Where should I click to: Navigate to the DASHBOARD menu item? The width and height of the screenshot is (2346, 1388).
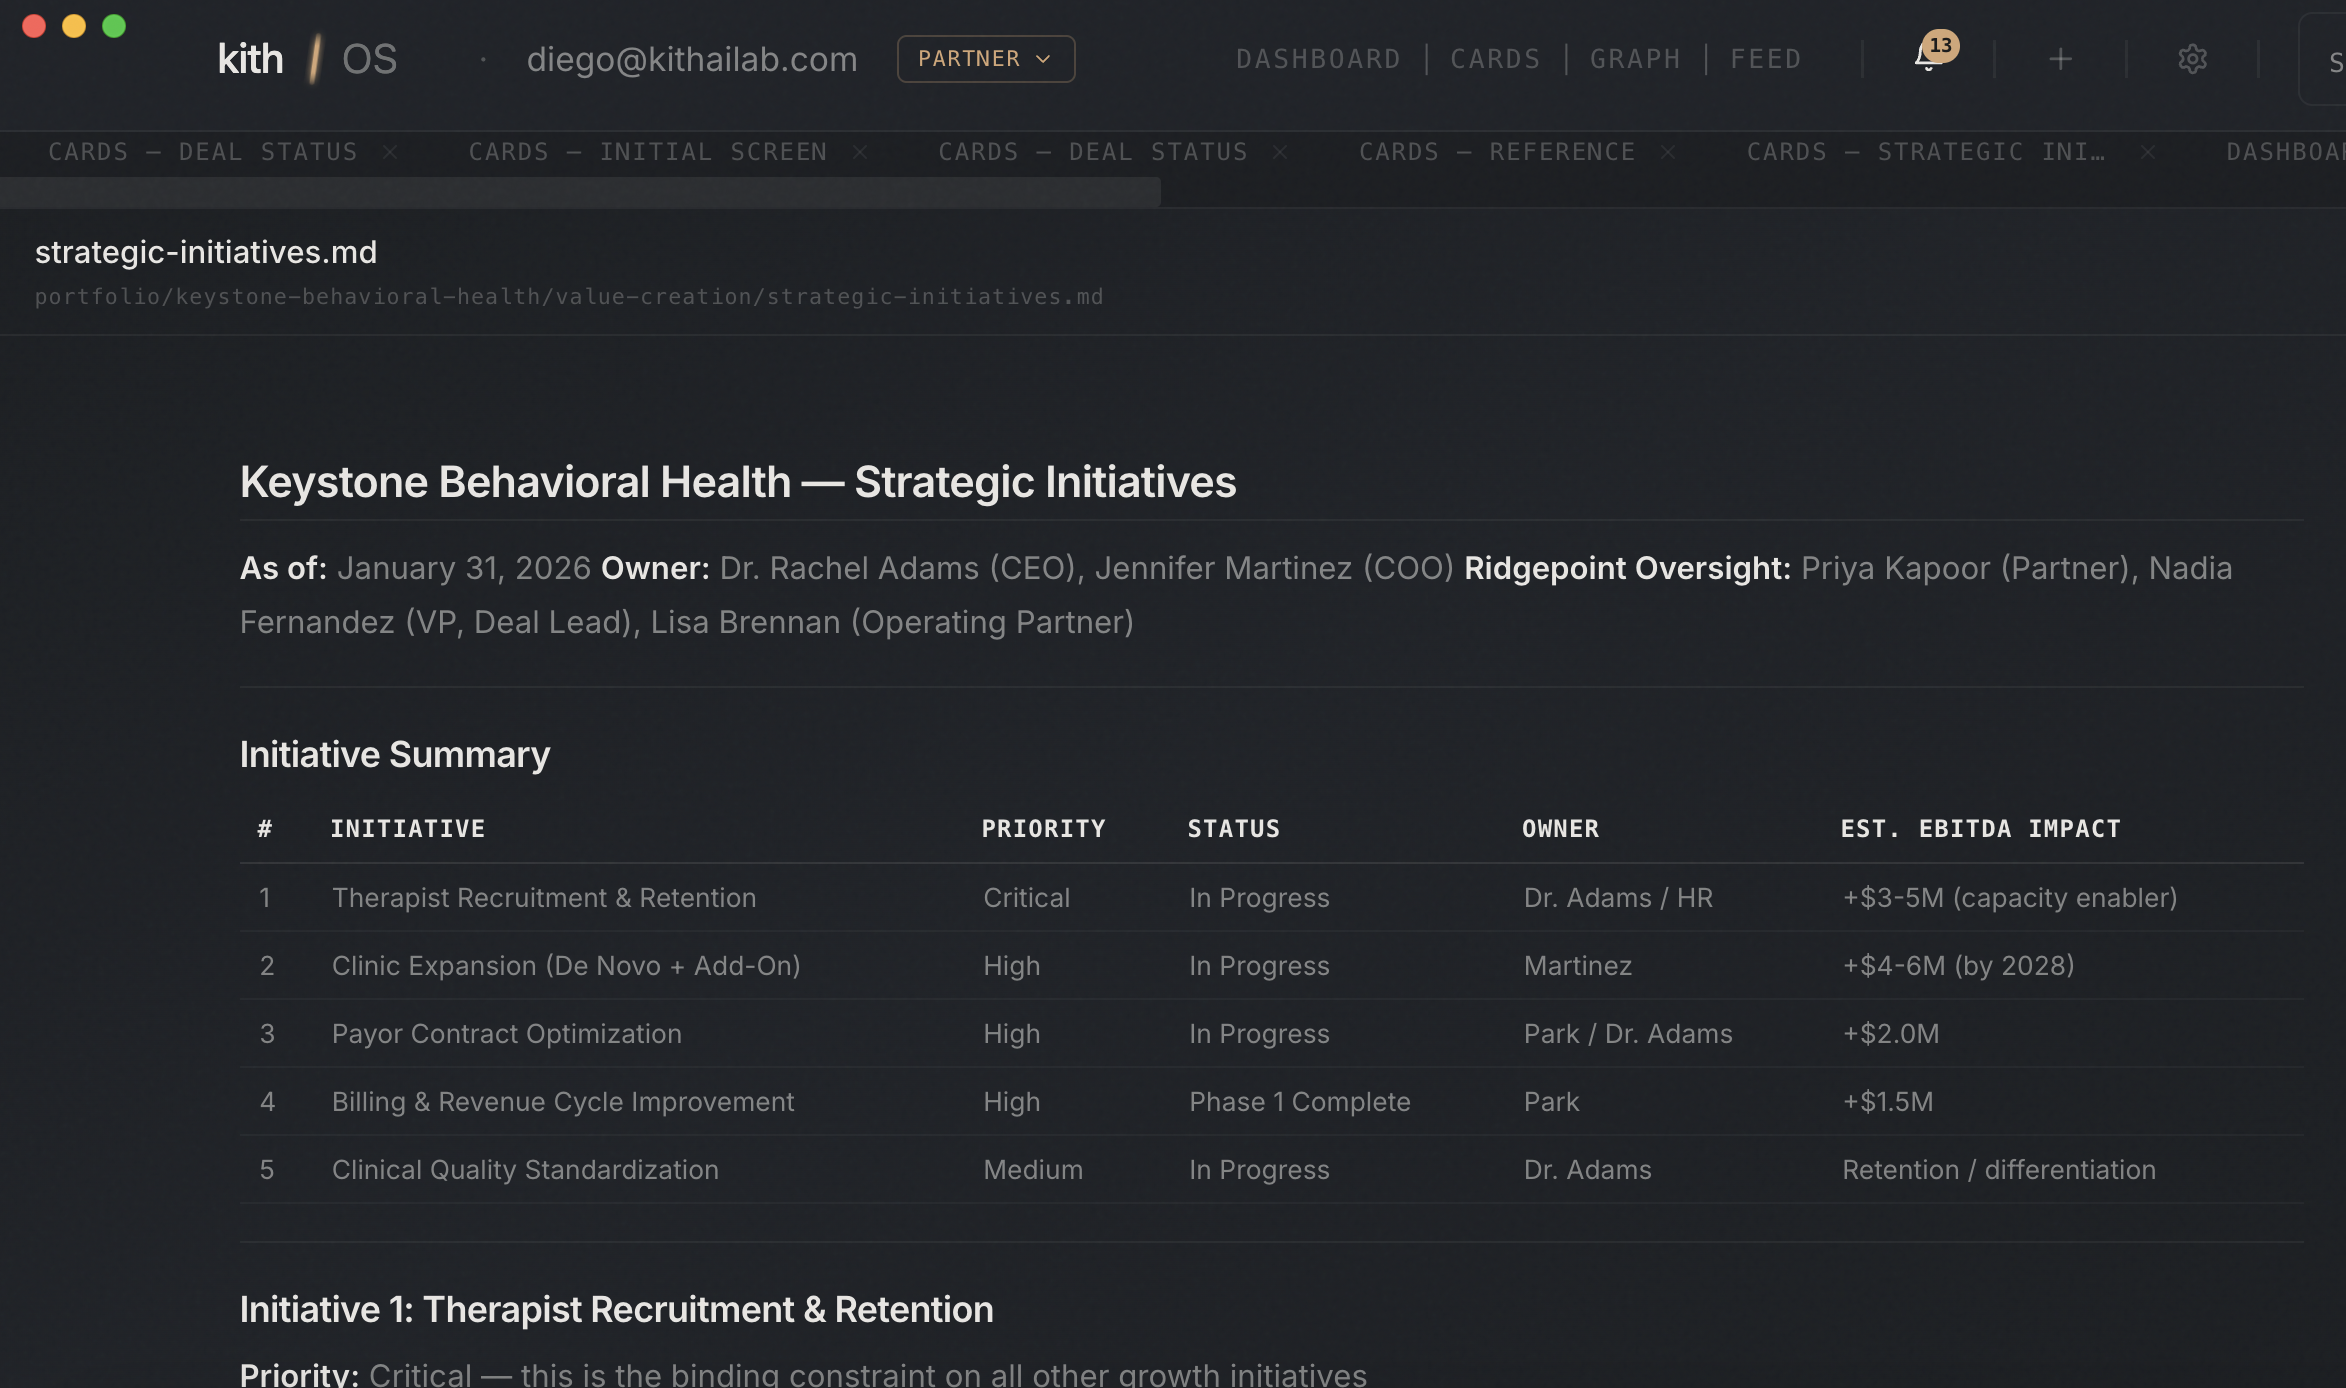click(x=1318, y=58)
